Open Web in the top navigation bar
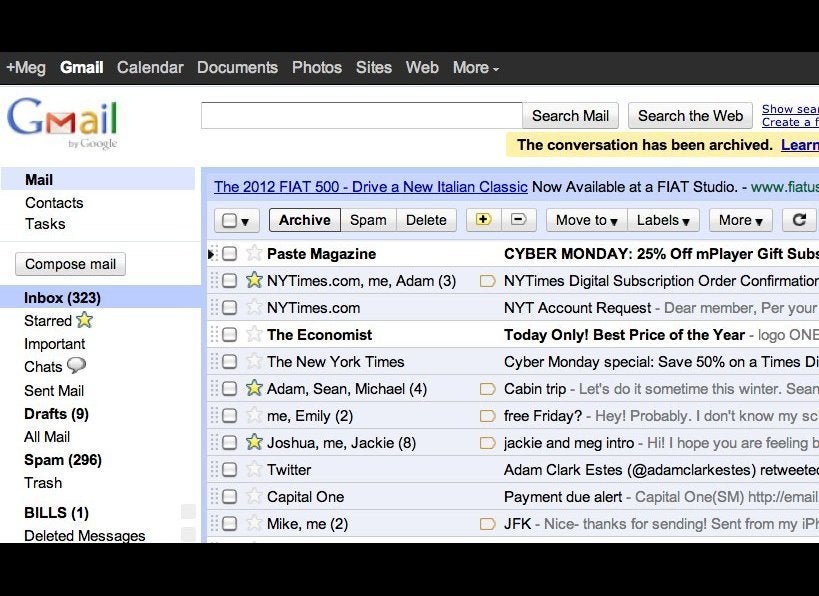This screenshot has height=596, width=819. (x=422, y=67)
